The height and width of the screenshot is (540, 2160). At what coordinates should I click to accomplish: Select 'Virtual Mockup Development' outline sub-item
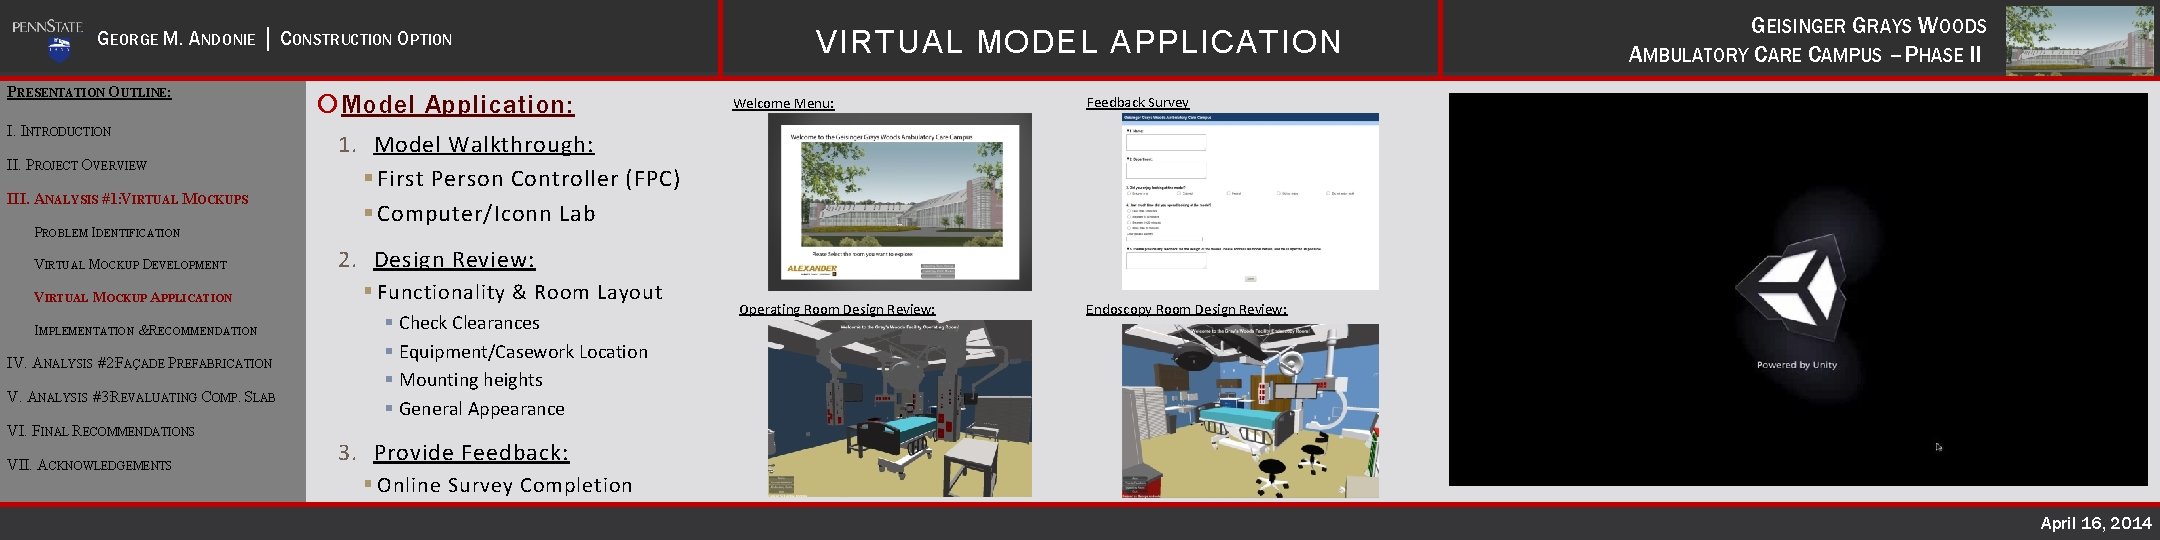tap(131, 264)
